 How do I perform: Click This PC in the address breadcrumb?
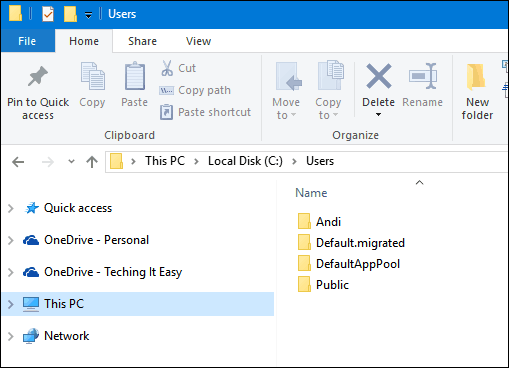coord(165,161)
